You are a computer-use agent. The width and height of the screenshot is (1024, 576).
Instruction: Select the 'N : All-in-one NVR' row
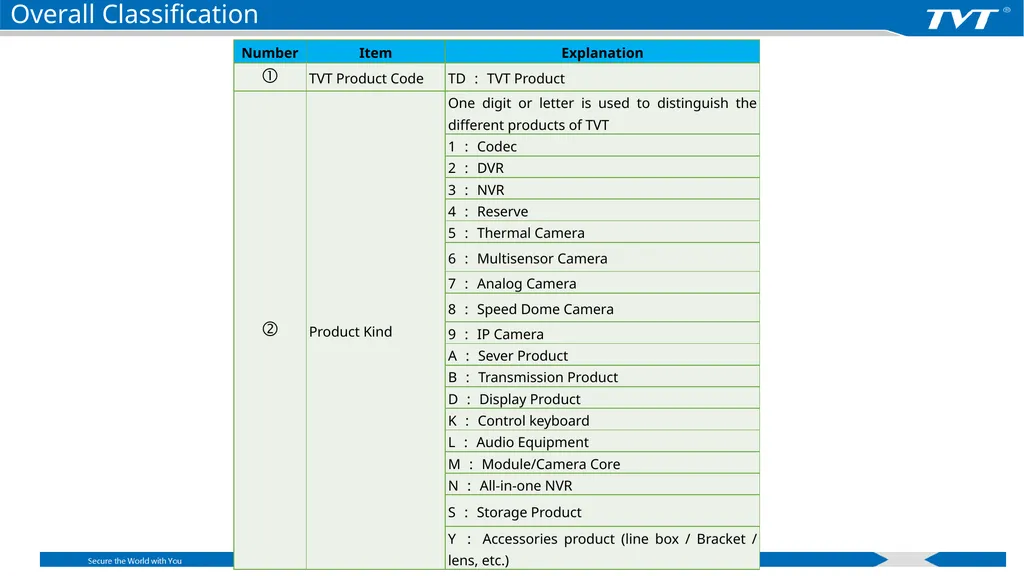click(x=602, y=485)
